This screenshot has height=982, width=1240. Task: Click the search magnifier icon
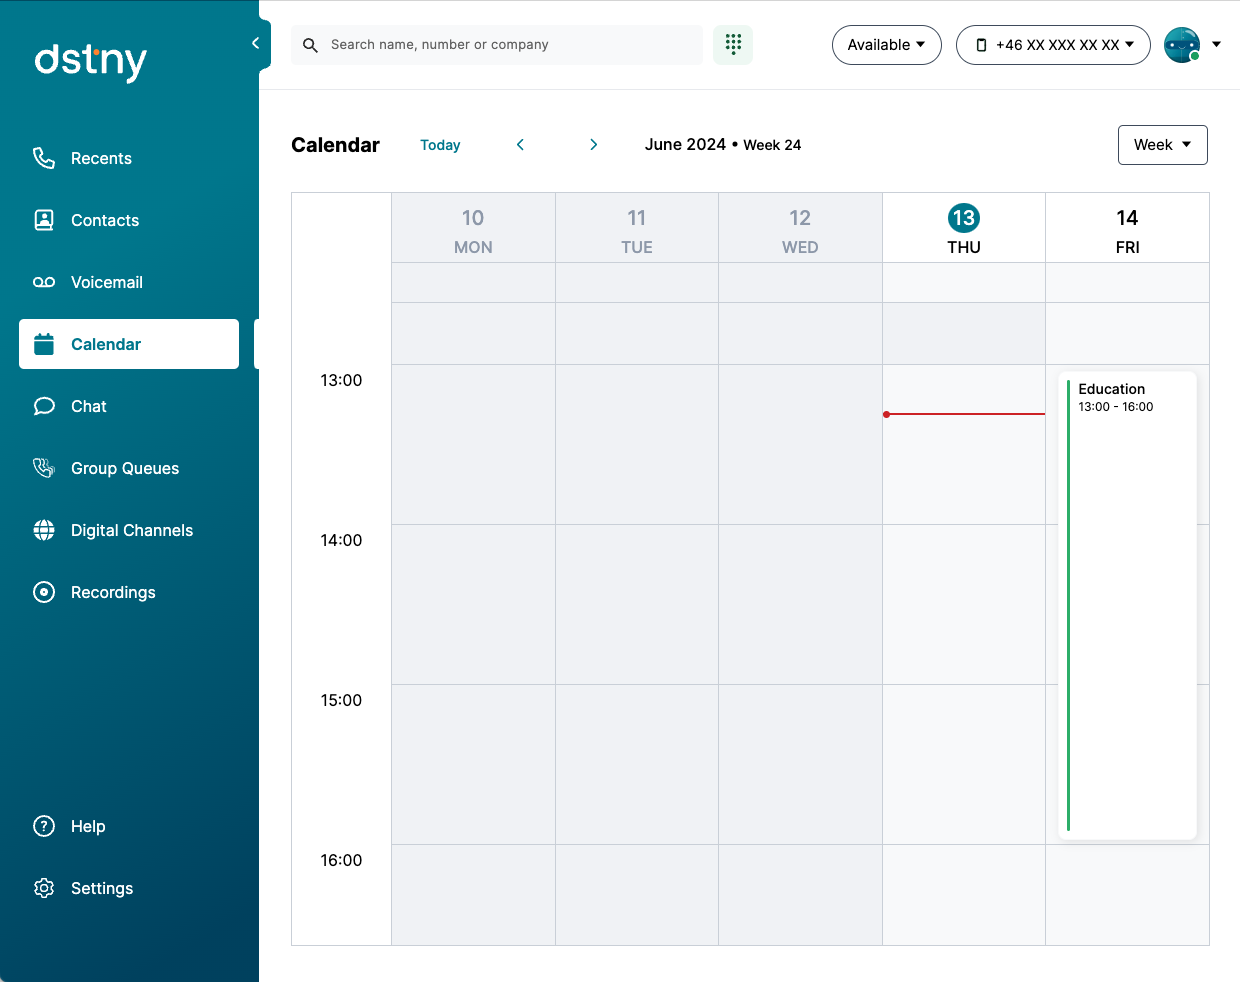point(310,45)
